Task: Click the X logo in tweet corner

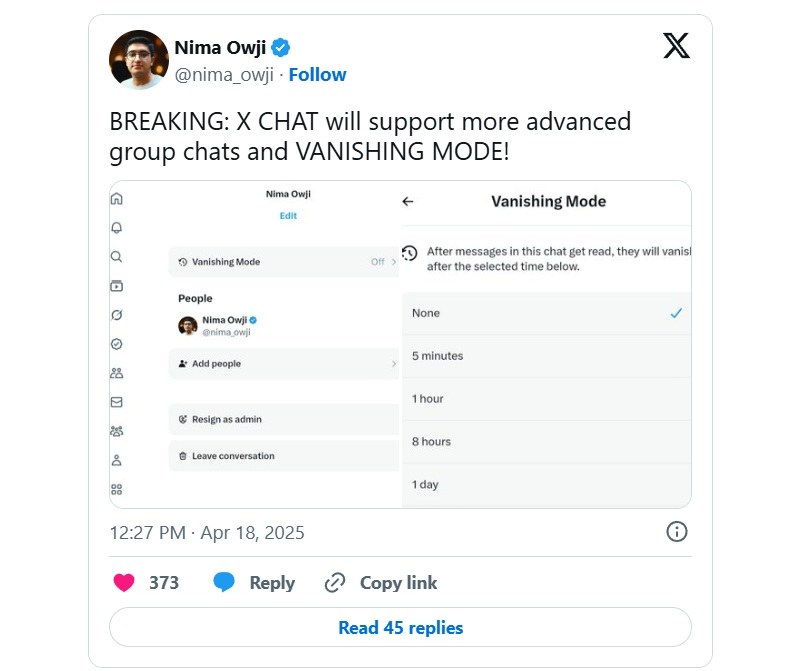Action: coord(676,45)
